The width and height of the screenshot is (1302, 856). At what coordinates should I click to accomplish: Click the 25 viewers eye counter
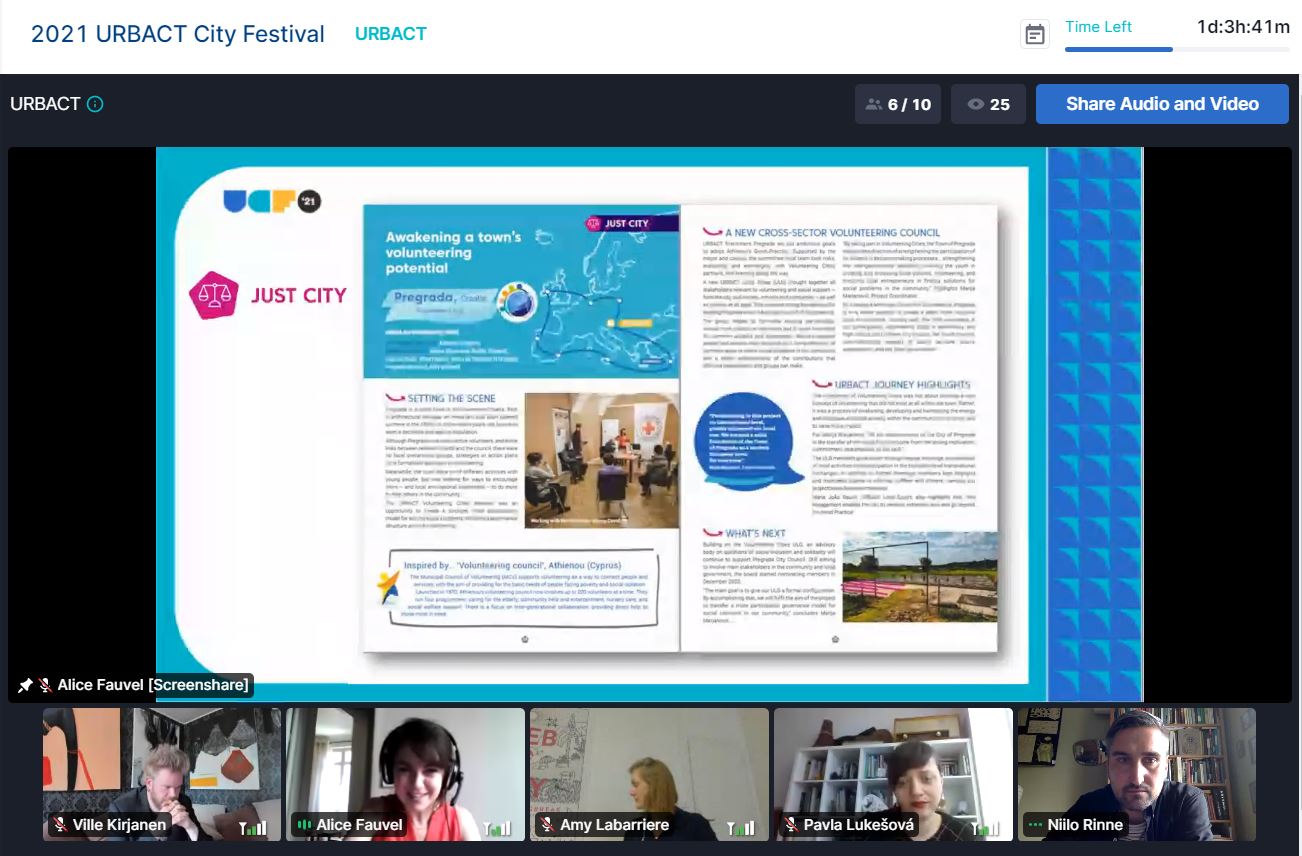[x=988, y=104]
